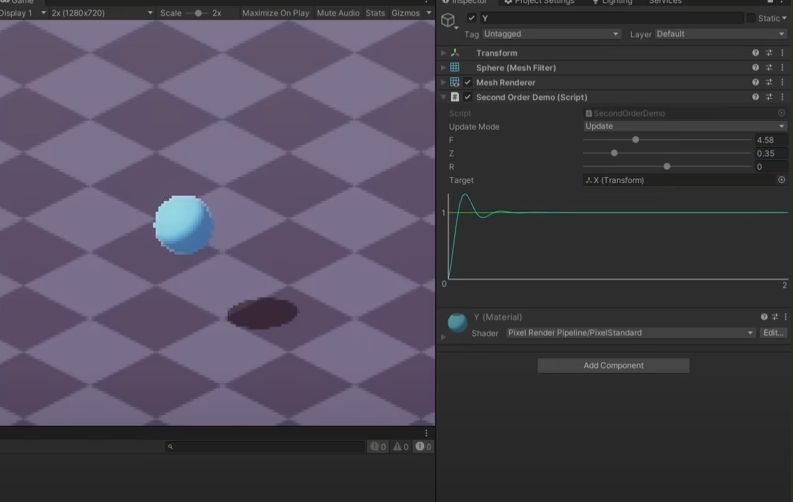
Task: Click the Z parameter slider handle
Action: click(614, 153)
